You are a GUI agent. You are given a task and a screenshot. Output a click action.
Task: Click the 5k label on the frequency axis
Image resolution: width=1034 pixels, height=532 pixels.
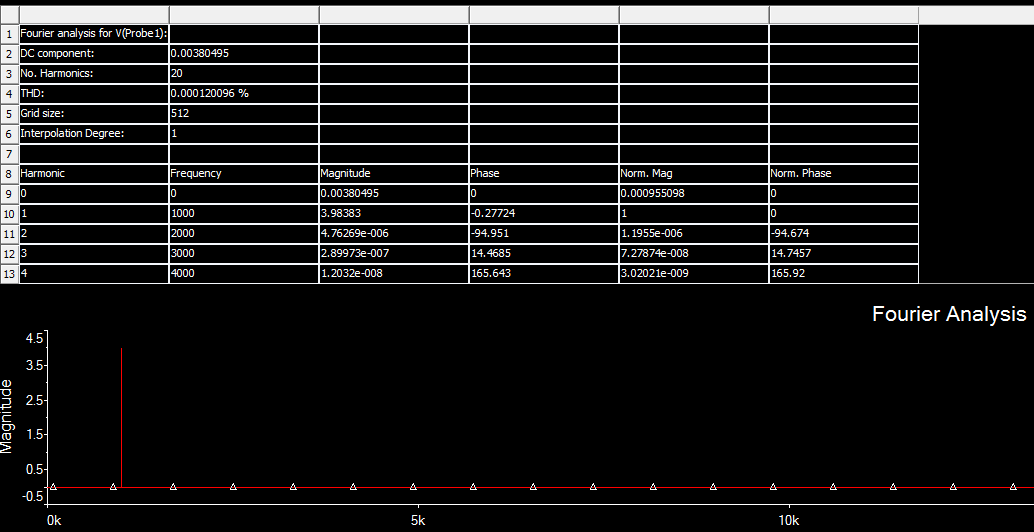click(418, 520)
